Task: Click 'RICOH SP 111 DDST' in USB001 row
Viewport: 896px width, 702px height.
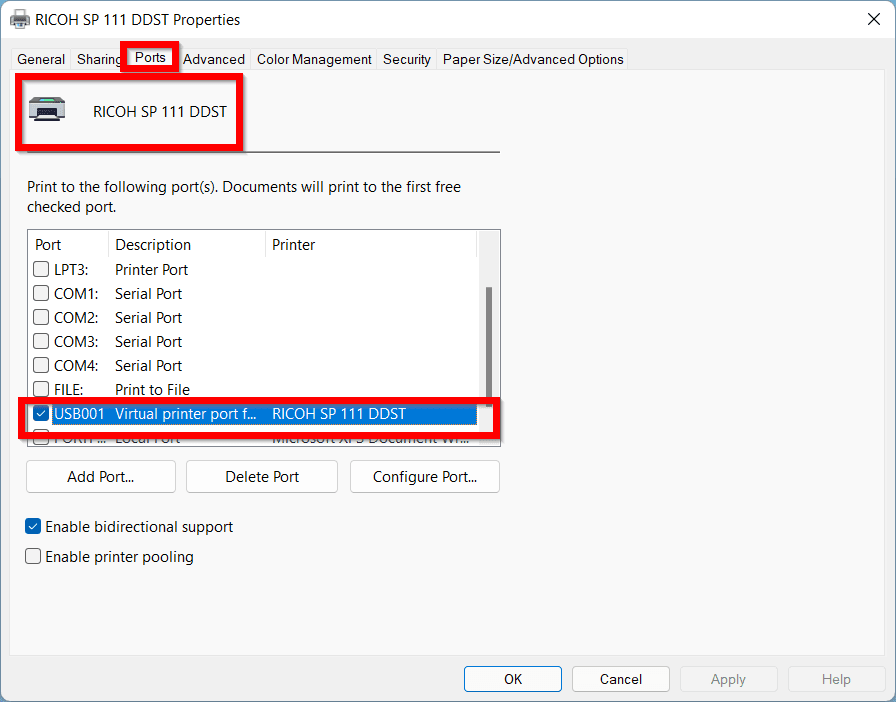Action: pyautogui.click(x=339, y=413)
